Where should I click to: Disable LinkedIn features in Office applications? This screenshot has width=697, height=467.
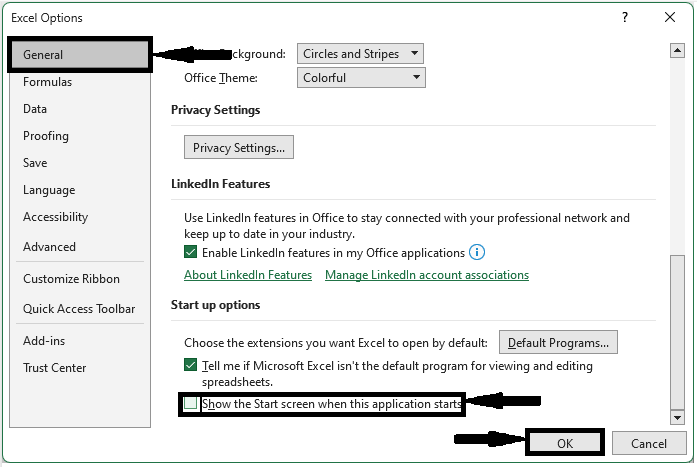point(191,253)
